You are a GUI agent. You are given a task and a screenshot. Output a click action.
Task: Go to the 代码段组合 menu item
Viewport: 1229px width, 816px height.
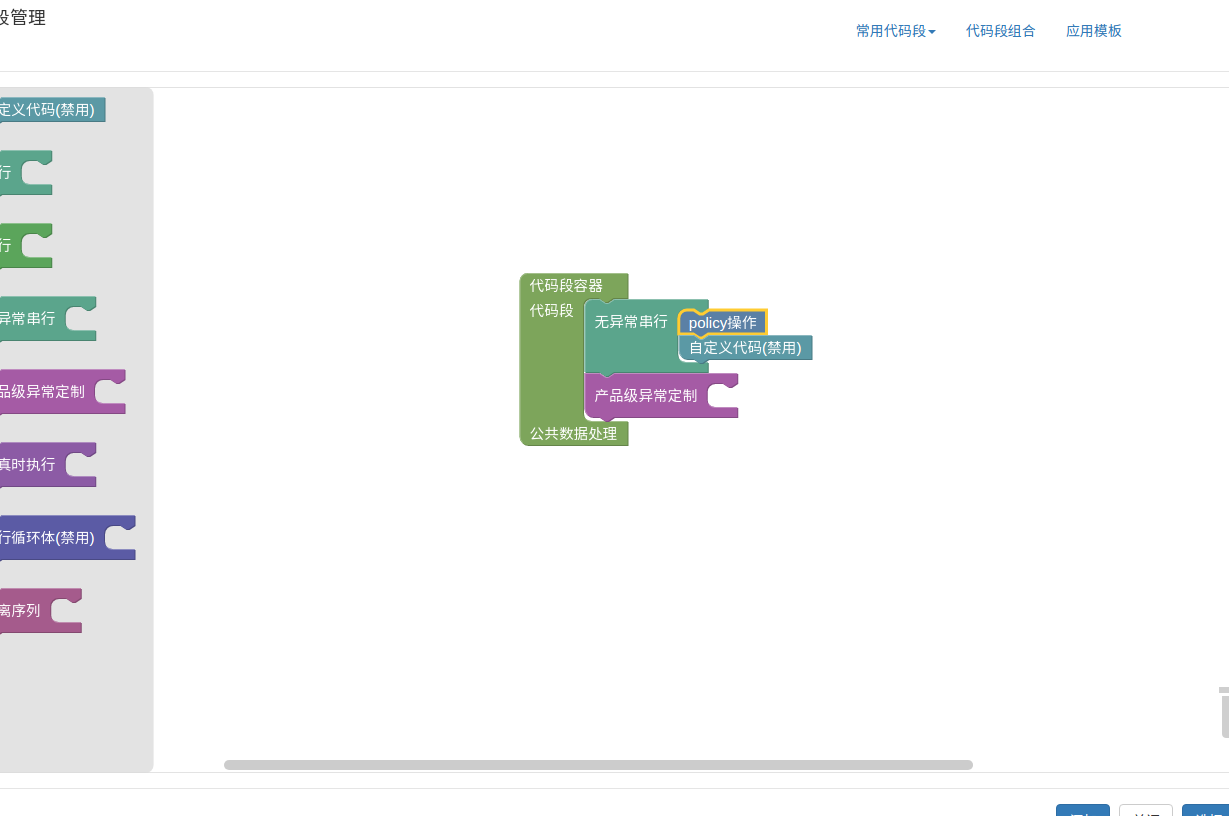click(1000, 31)
